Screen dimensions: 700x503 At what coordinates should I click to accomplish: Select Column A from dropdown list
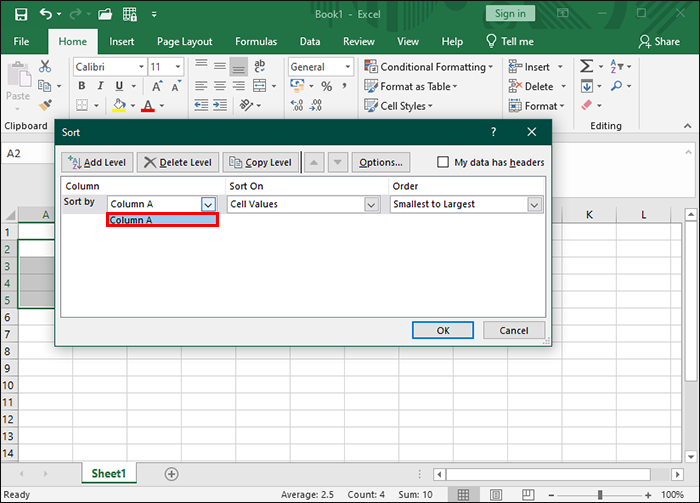coord(161,220)
